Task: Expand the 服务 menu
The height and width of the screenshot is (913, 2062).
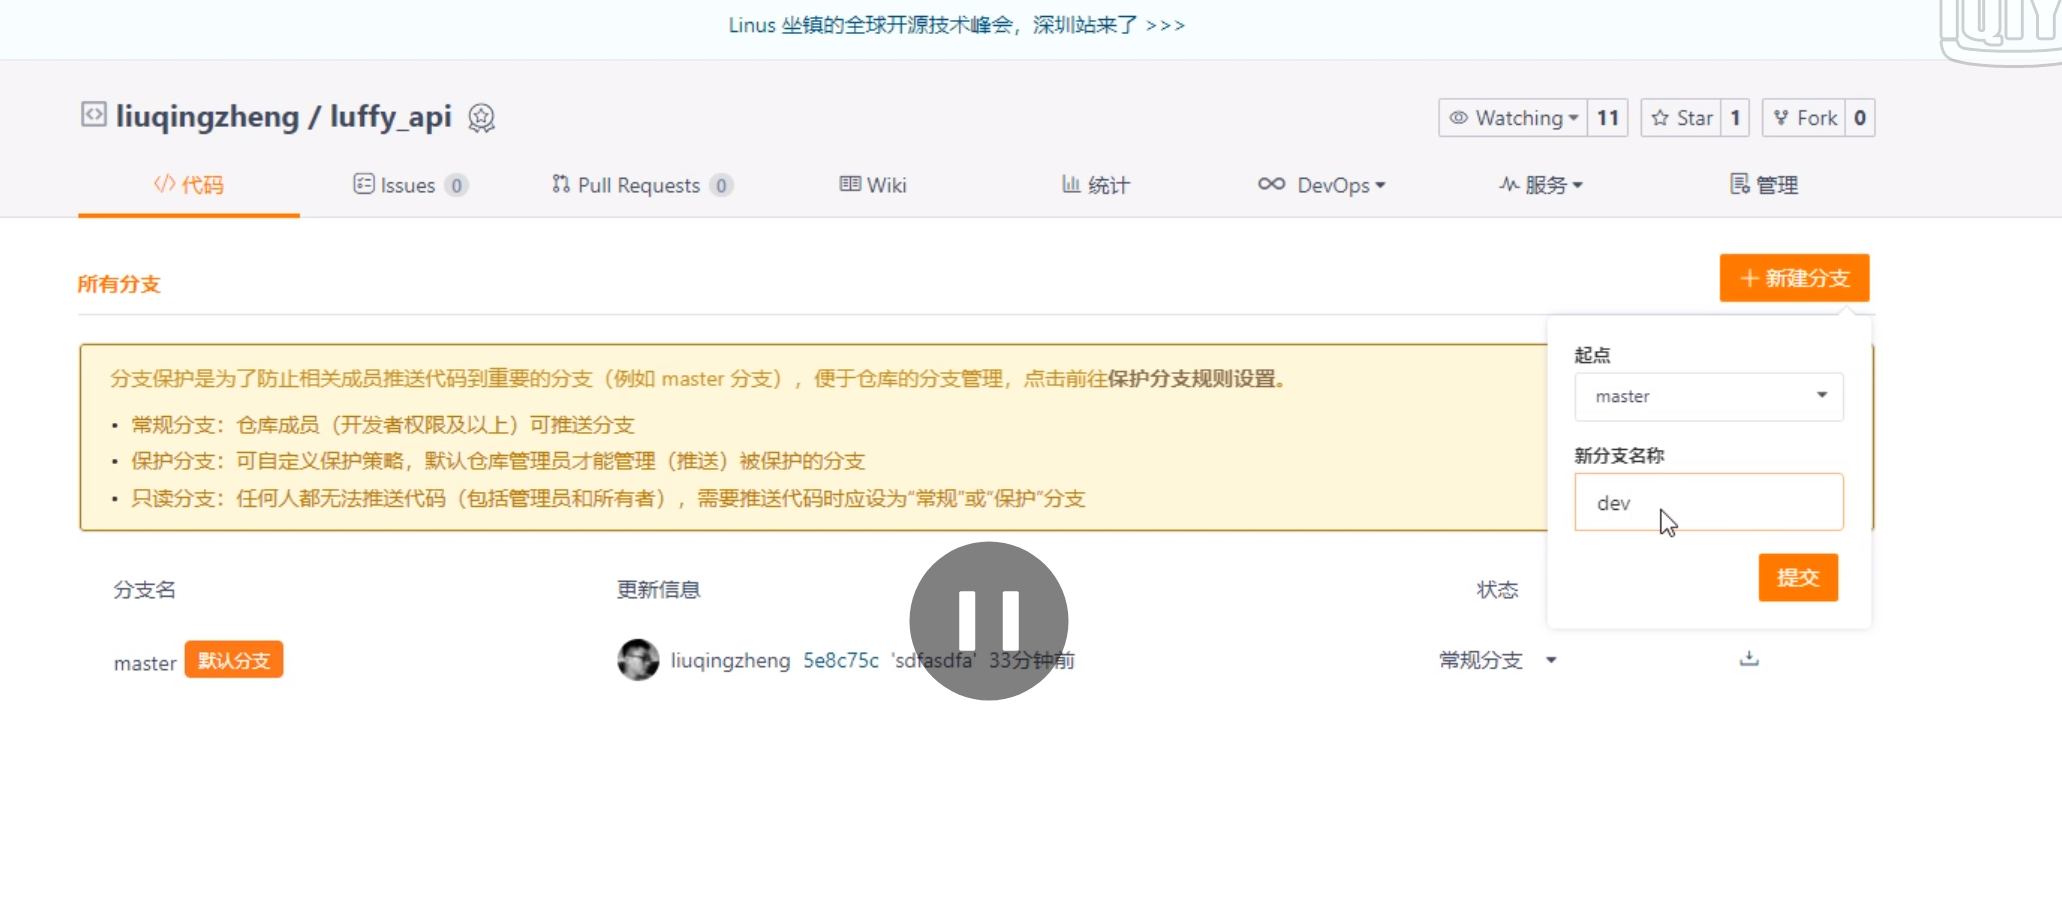Action: pyautogui.click(x=1541, y=185)
